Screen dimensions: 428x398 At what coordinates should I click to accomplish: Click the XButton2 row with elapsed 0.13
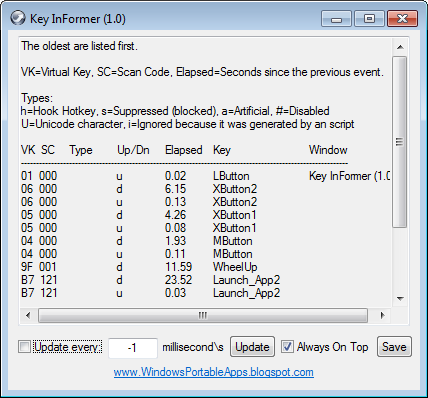pyautogui.click(x=139, y=202)
